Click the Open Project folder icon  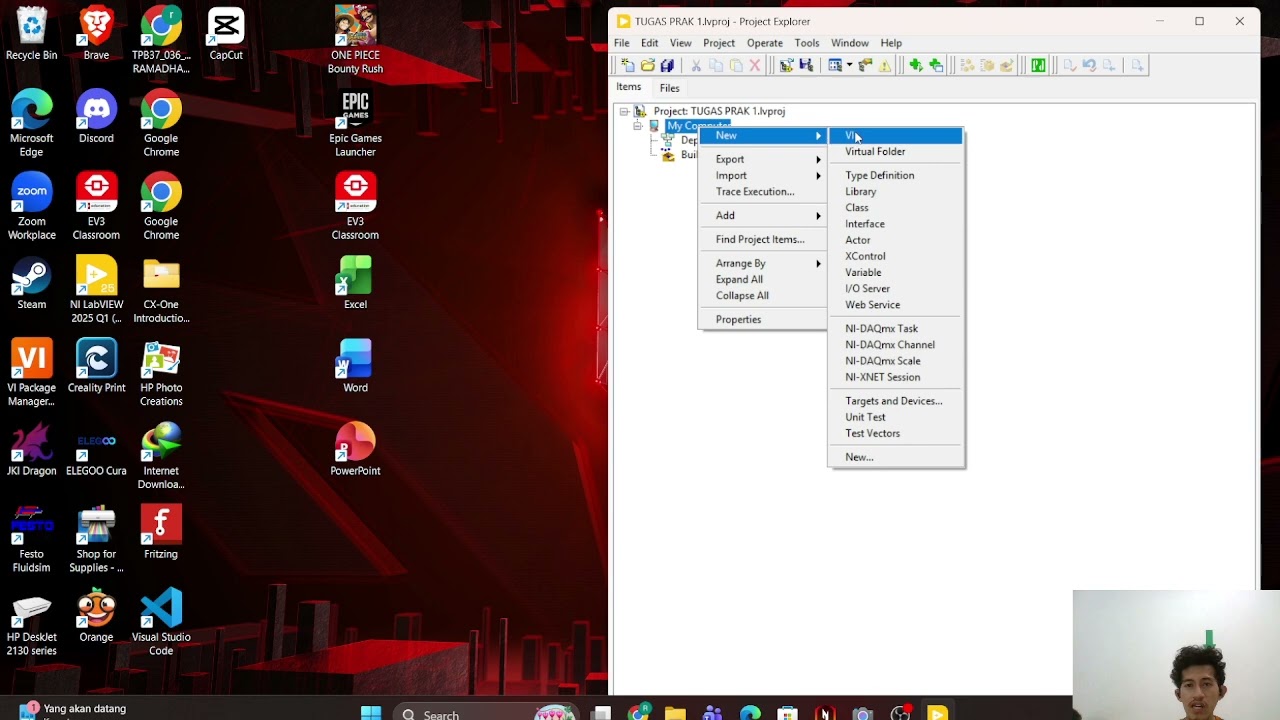point(648,65)
